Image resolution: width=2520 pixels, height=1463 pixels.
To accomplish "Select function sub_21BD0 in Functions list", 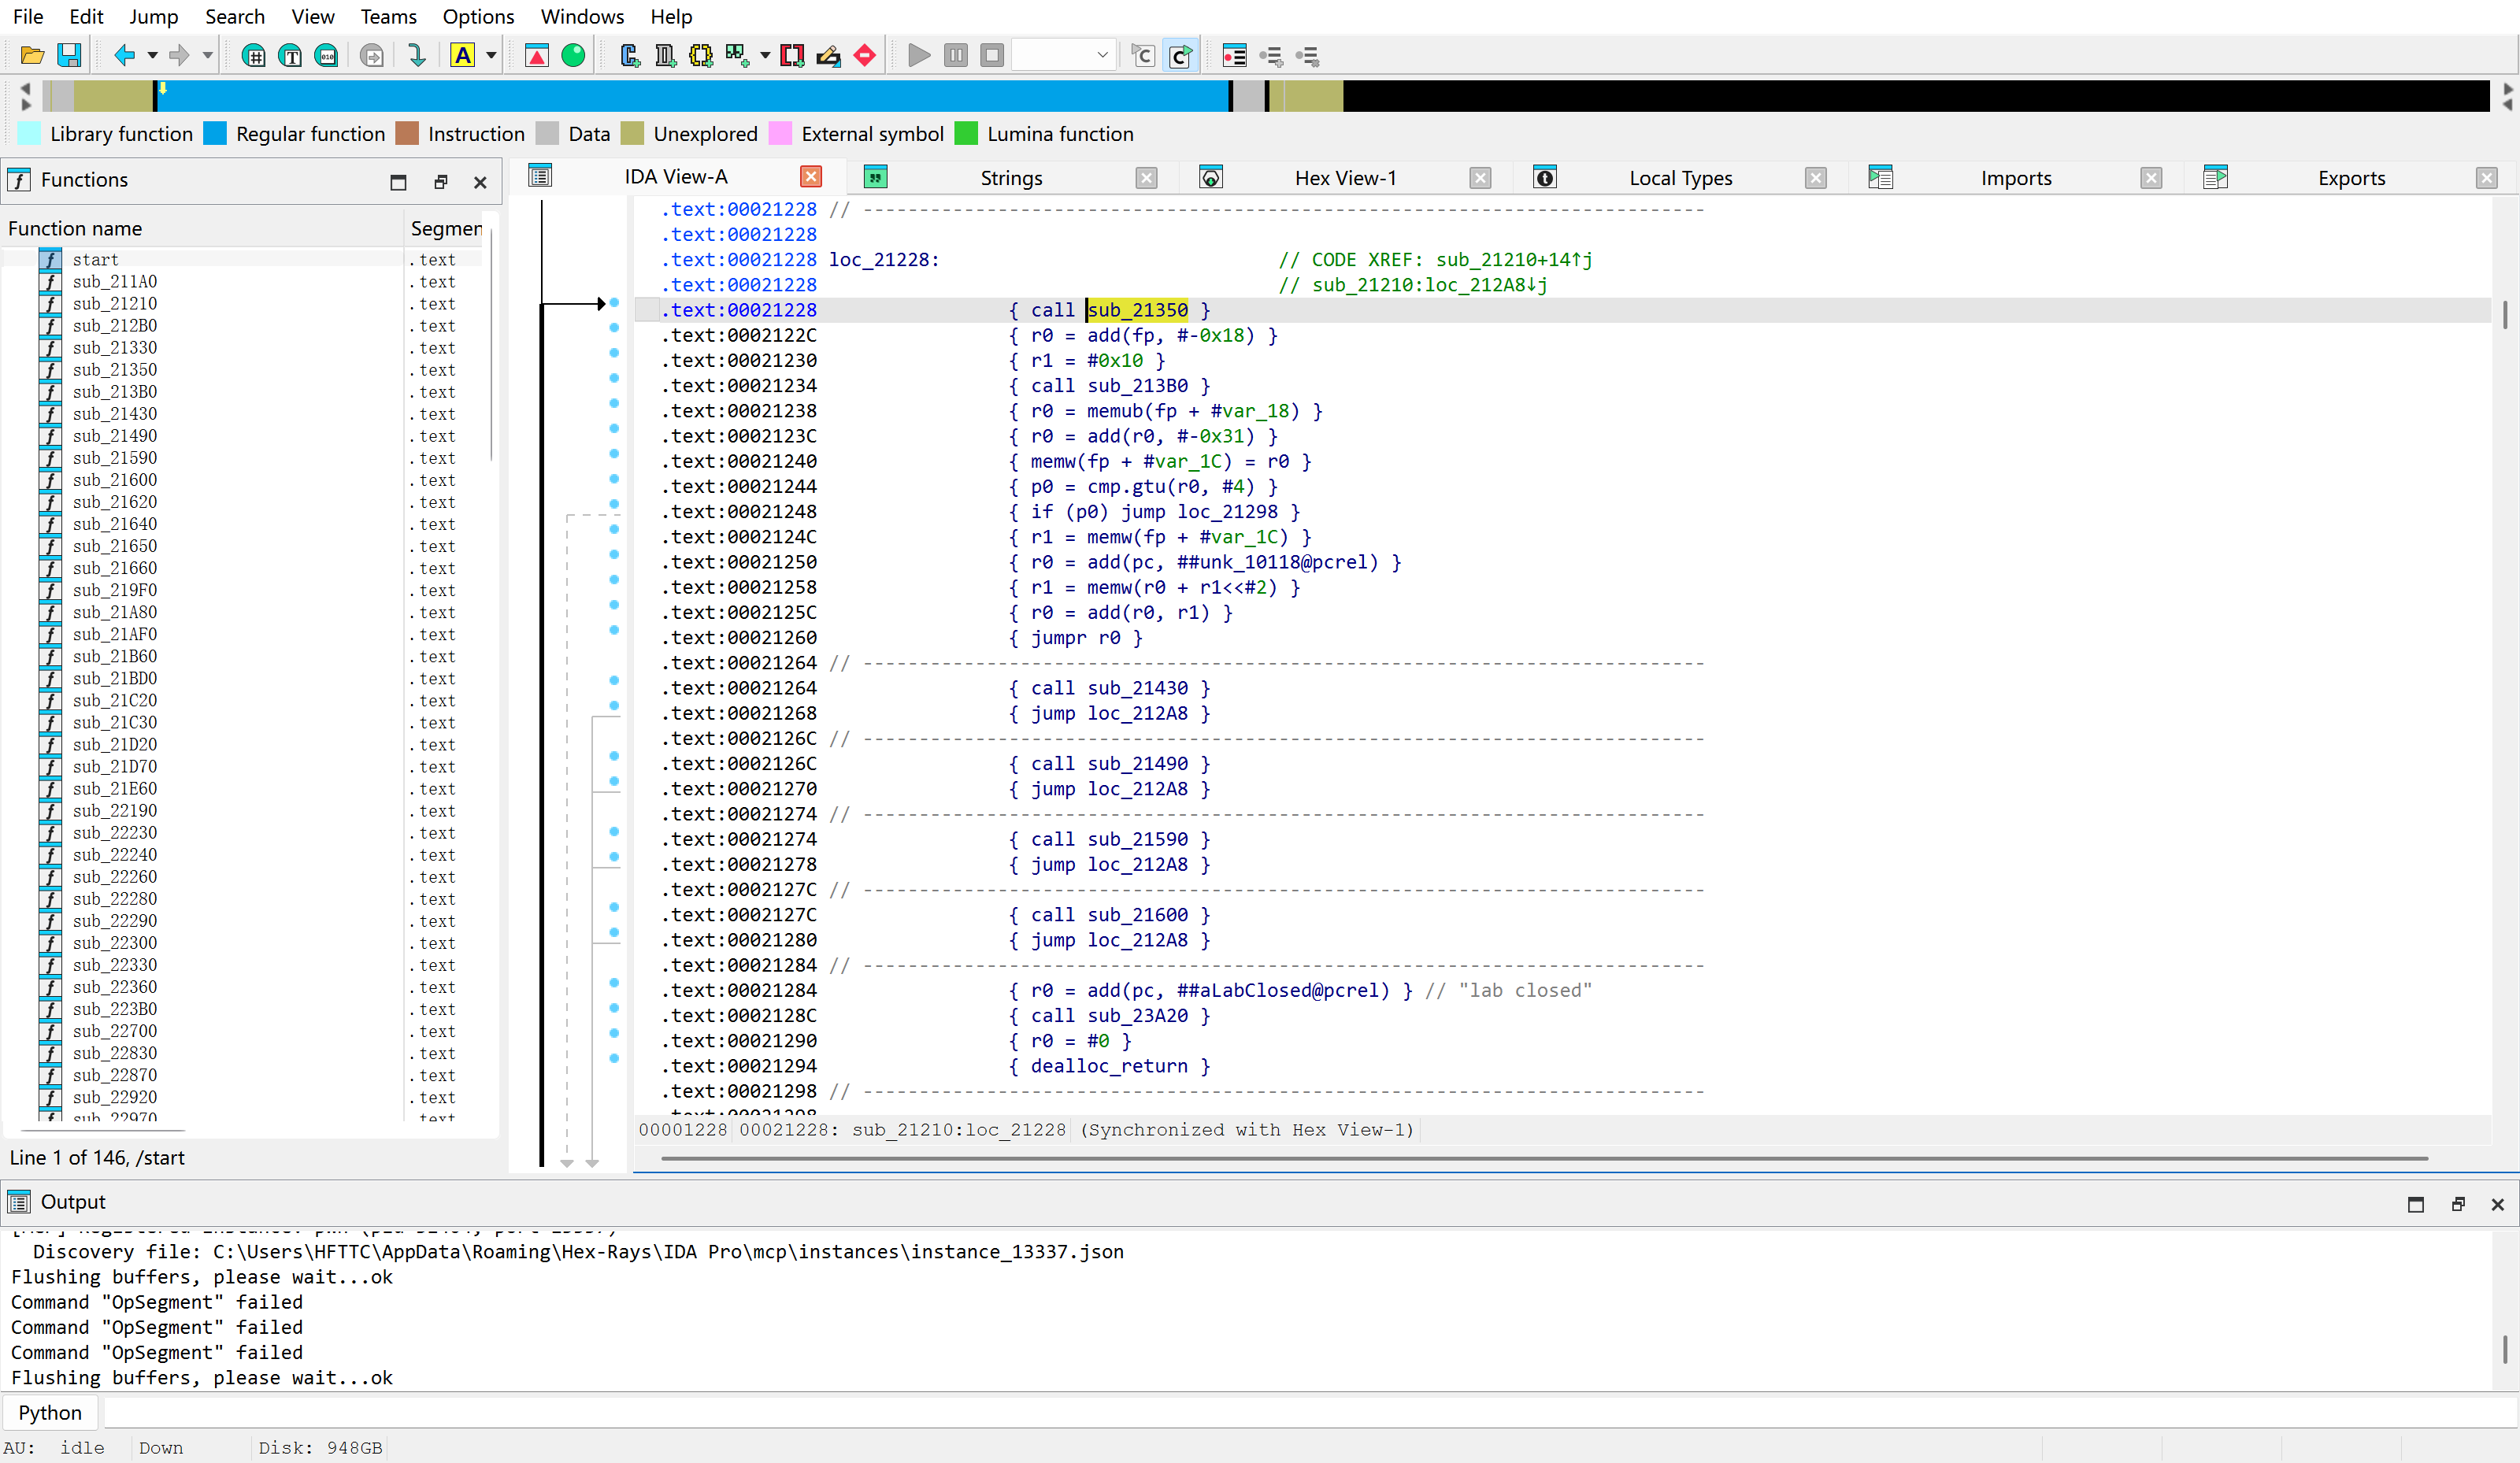I will point(114,679).
